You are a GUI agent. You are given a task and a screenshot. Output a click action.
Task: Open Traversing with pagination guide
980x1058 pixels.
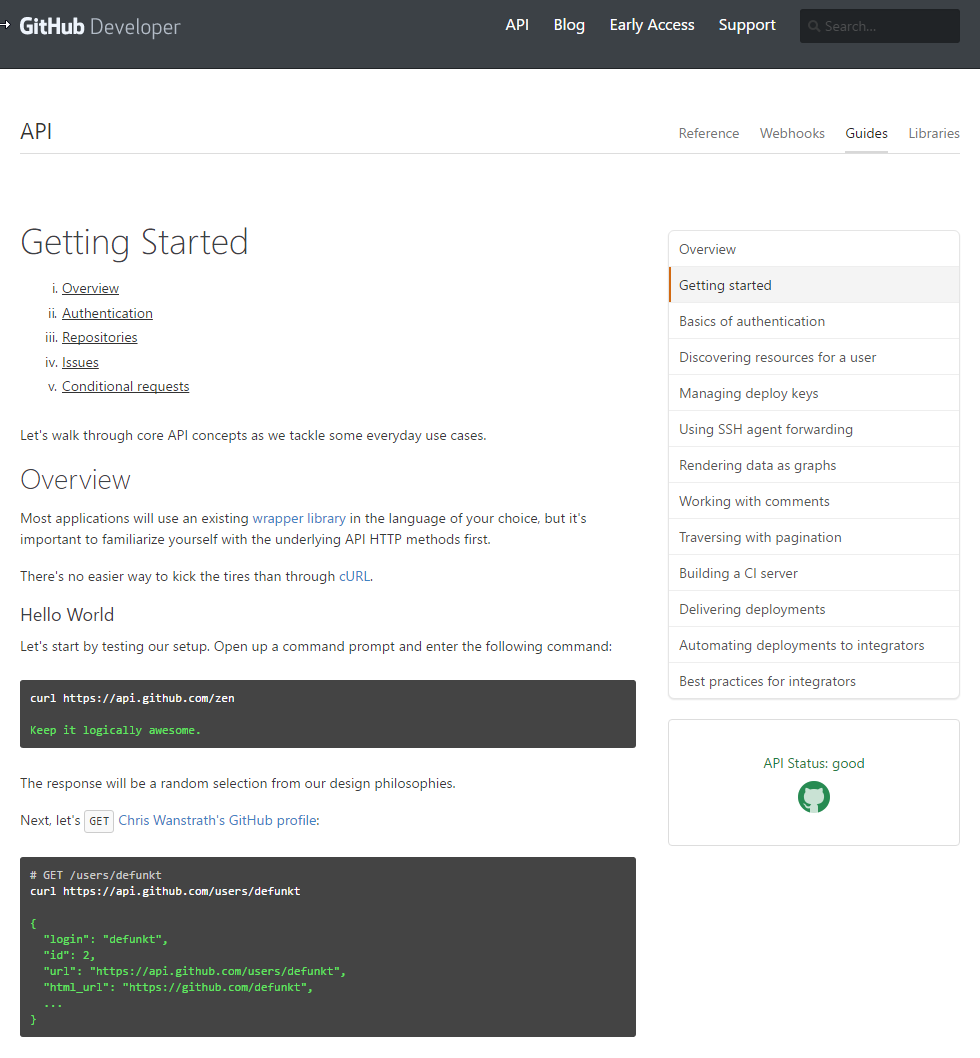pos(813,537)
